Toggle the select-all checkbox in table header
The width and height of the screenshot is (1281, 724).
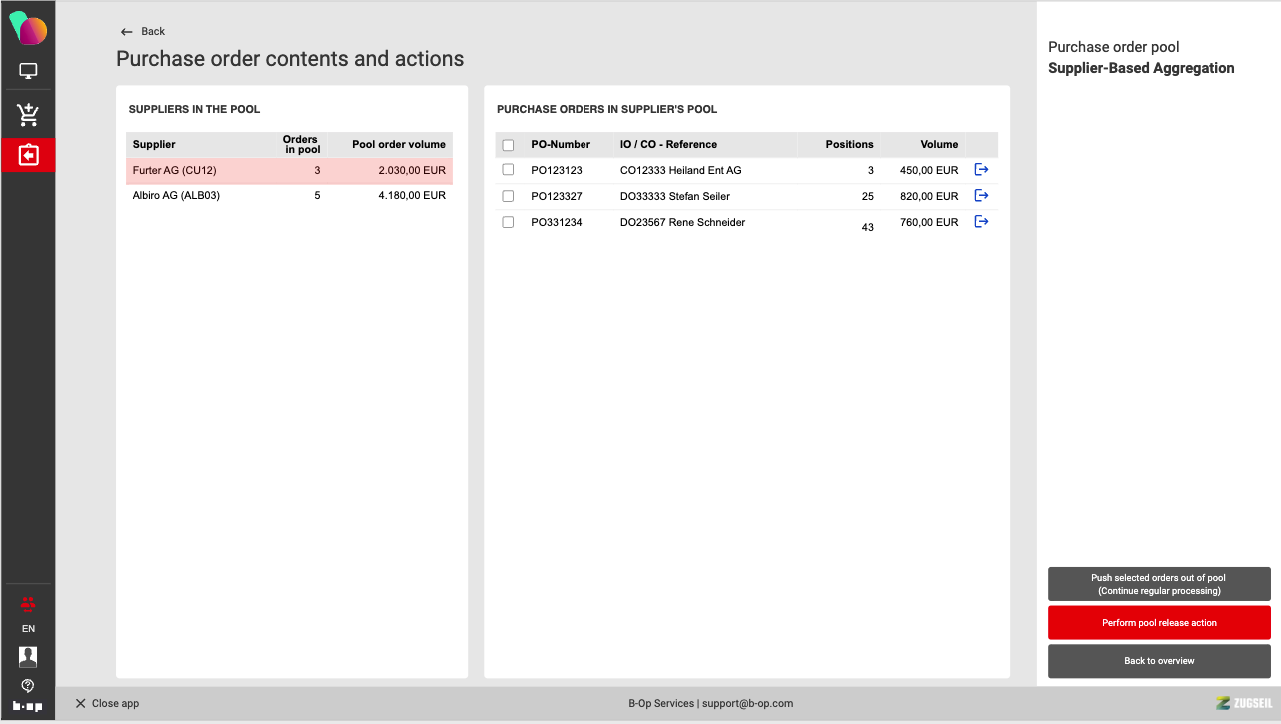508,145
